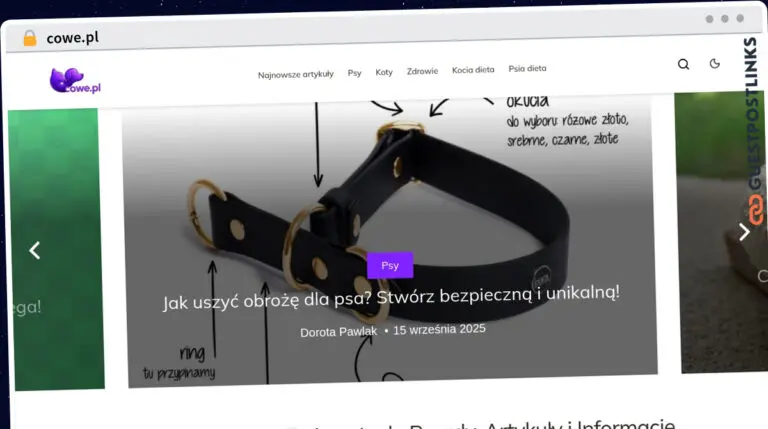
Task: Click the cowe.pl address bar text
Action: point(72,38)
